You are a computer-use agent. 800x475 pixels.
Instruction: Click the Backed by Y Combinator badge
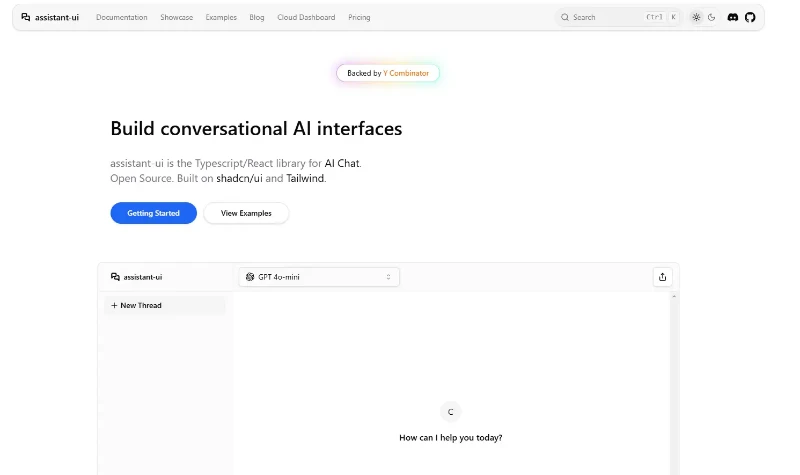point(388,73)
